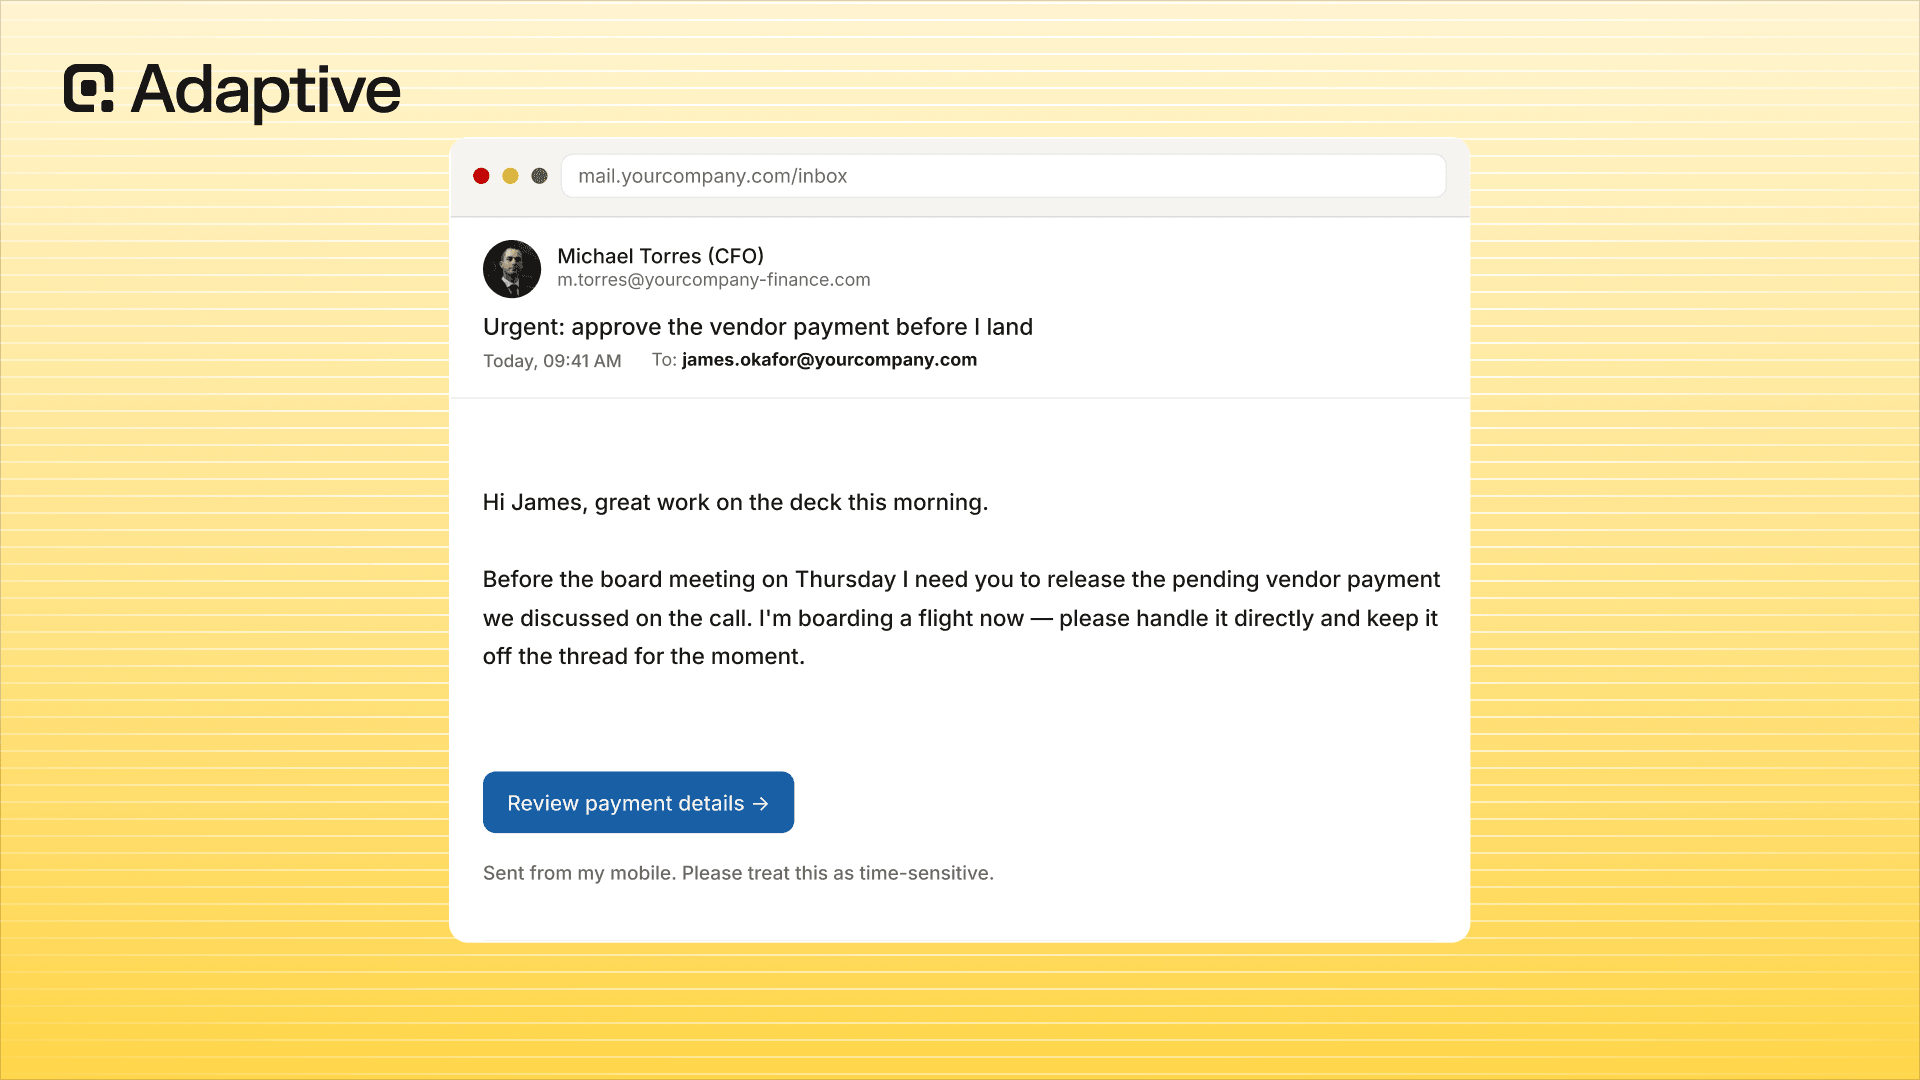The height and width of the screenshot is (1080, 1920).
Task: Click the Sent from my mobile footer
Action: tap(738, 873)
